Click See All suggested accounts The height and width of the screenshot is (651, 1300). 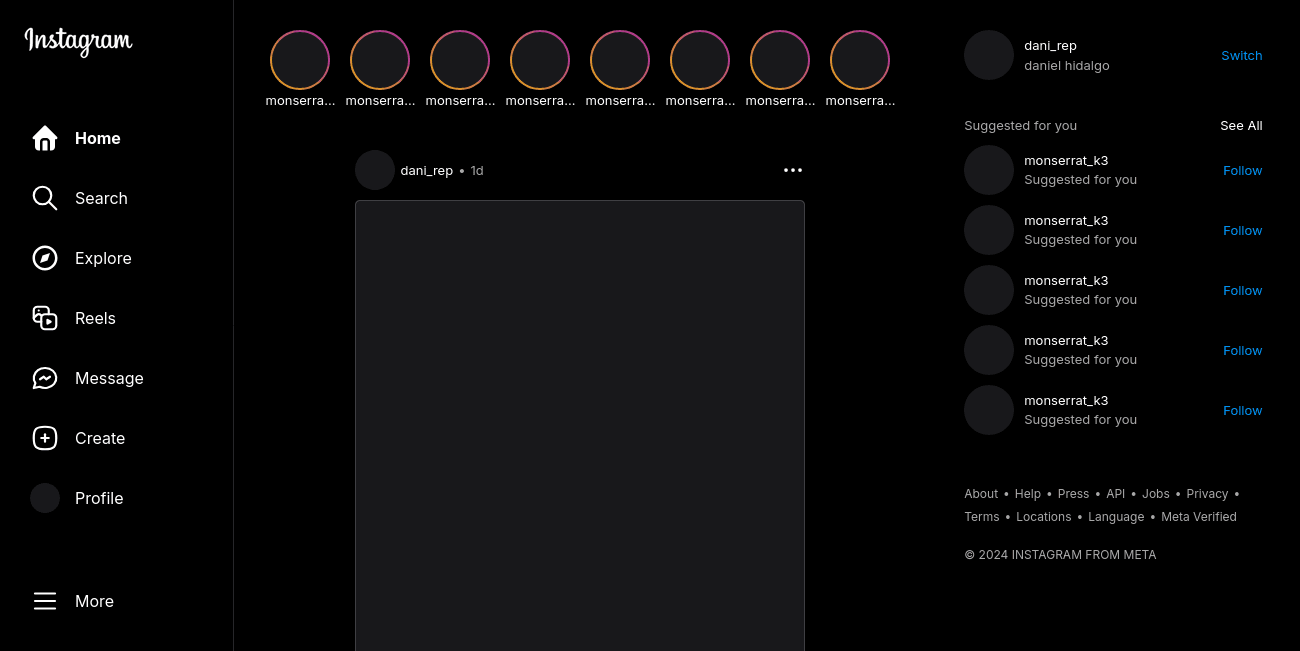tap(1241, 125)
